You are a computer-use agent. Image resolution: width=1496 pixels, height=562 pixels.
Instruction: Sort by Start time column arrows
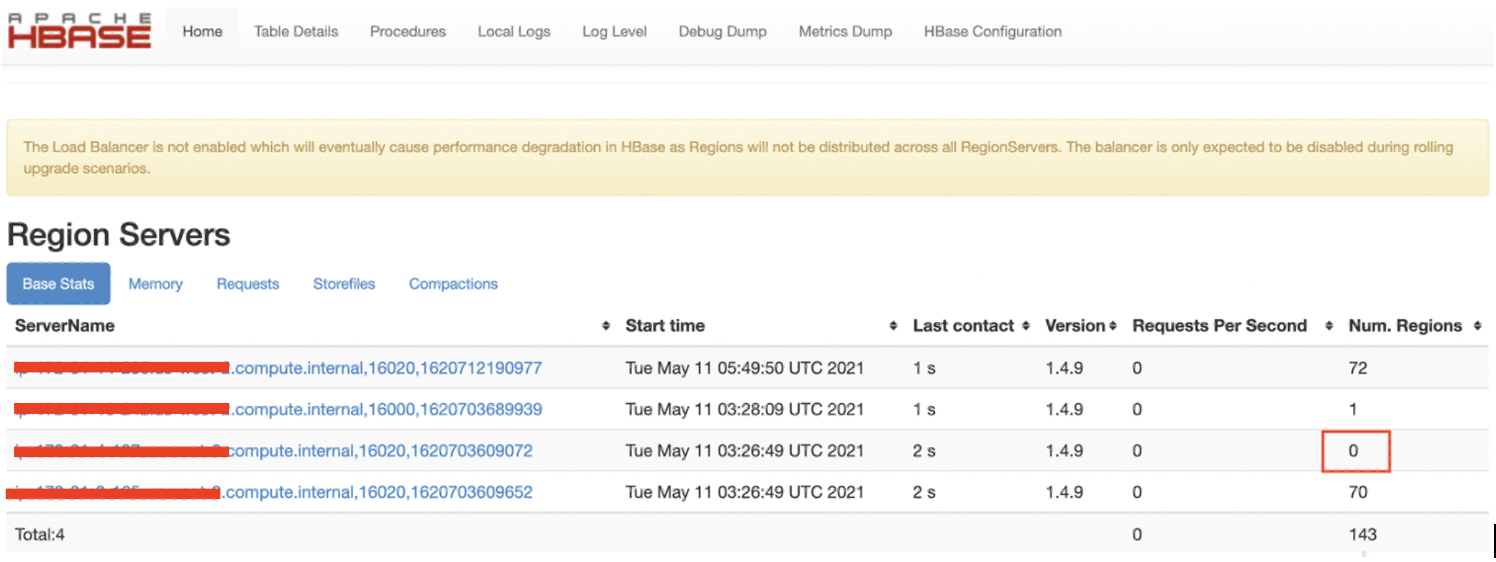click(893, 326)
